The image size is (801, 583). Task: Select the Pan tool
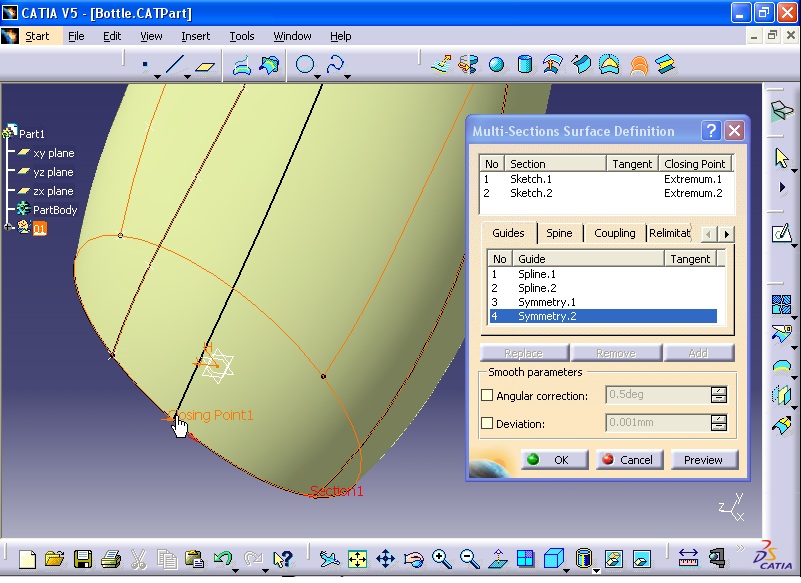(x=384, y=557)
